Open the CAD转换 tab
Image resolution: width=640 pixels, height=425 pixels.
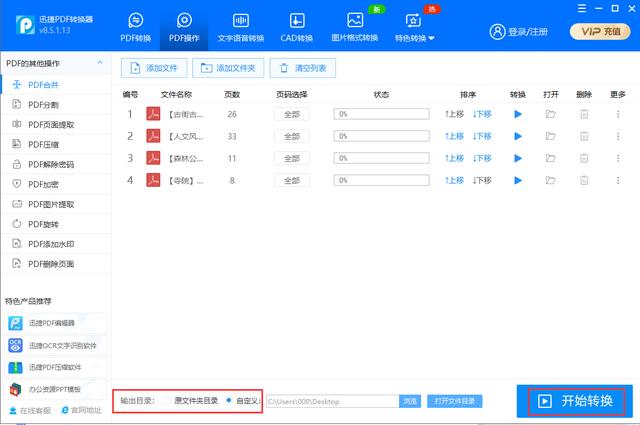pyautogui.click(x=297, y=27)
